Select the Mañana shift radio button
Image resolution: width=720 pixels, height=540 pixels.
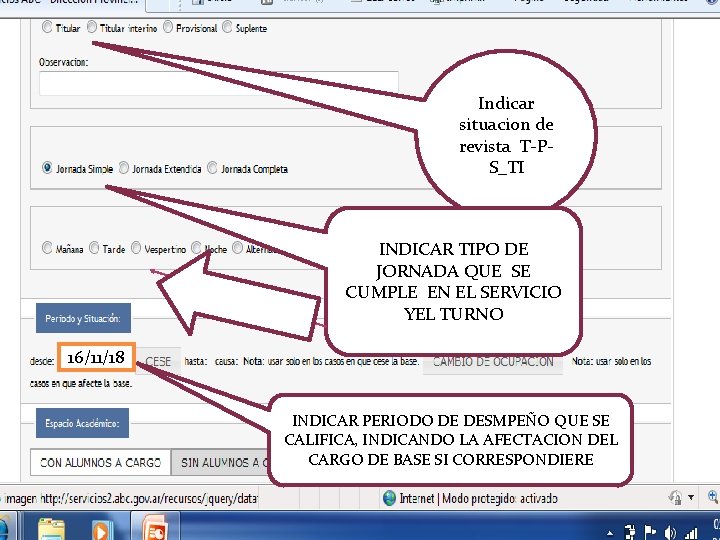47,248
